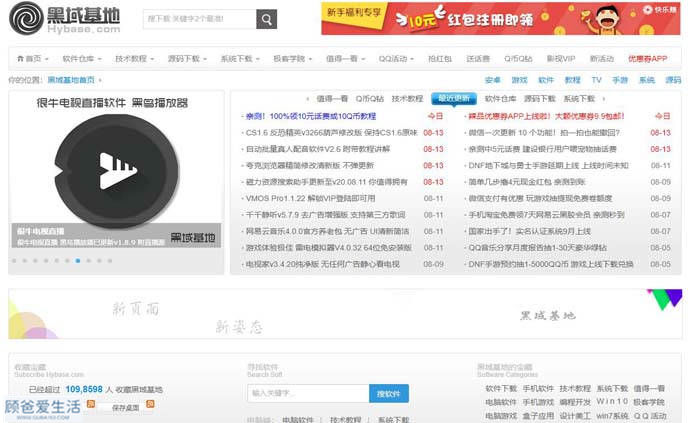This screenshot has width=690, height=423.
Task: Open 影视VIP in navigation bar
Action: [x=561, y=59]
